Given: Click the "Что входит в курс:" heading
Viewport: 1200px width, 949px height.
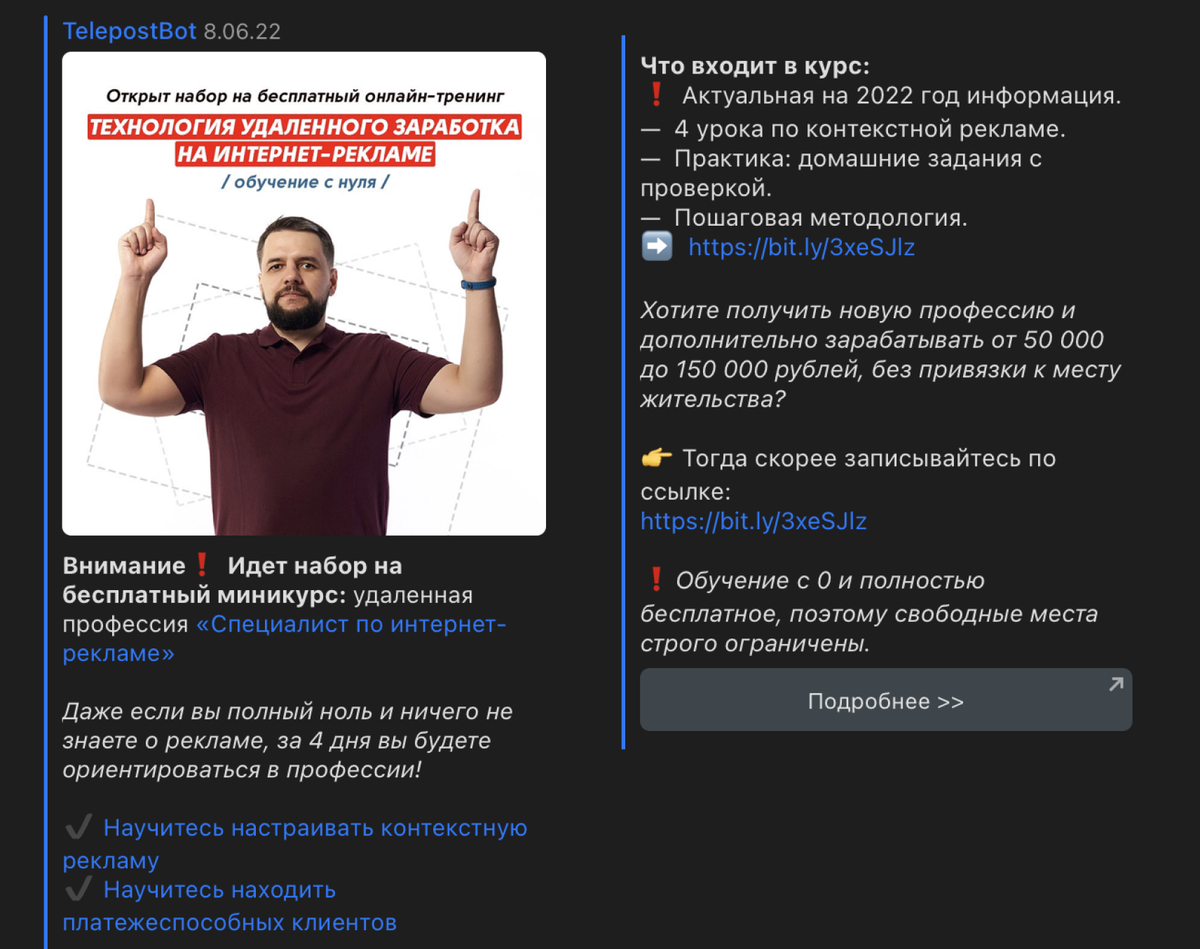Looking at the screenshot, I should click(755, 67).
